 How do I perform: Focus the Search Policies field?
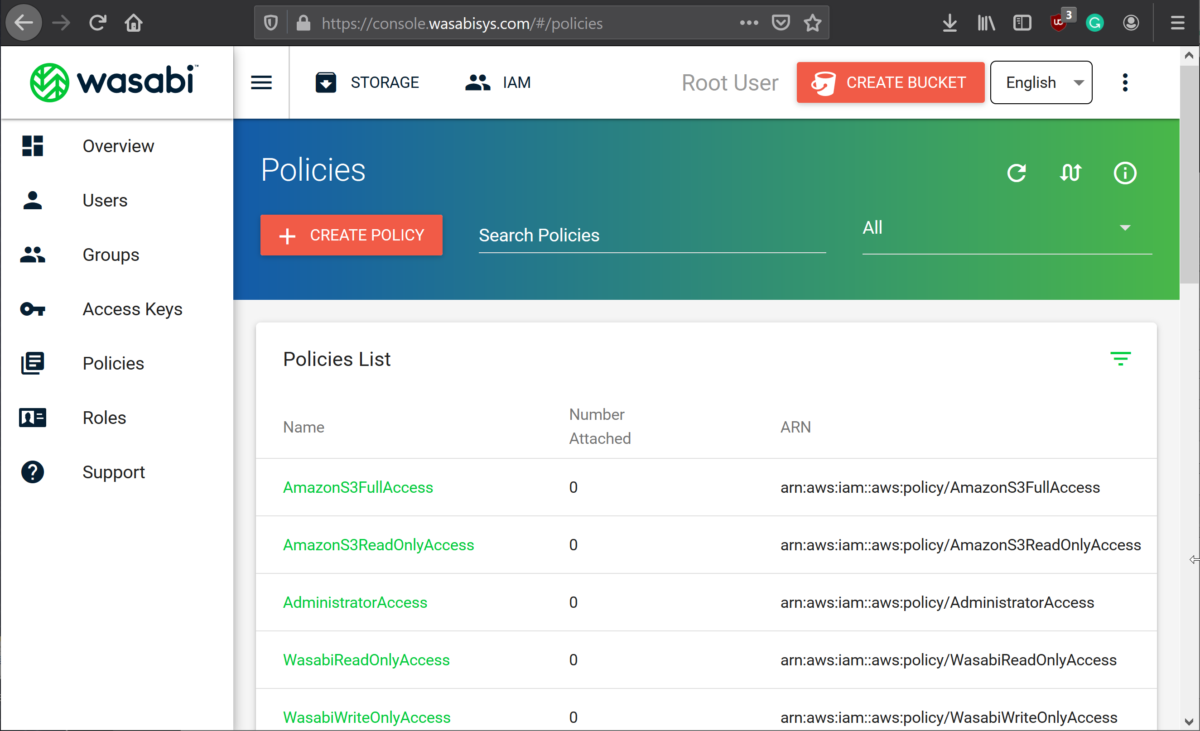pyautogui.click(x=651, y=235)
